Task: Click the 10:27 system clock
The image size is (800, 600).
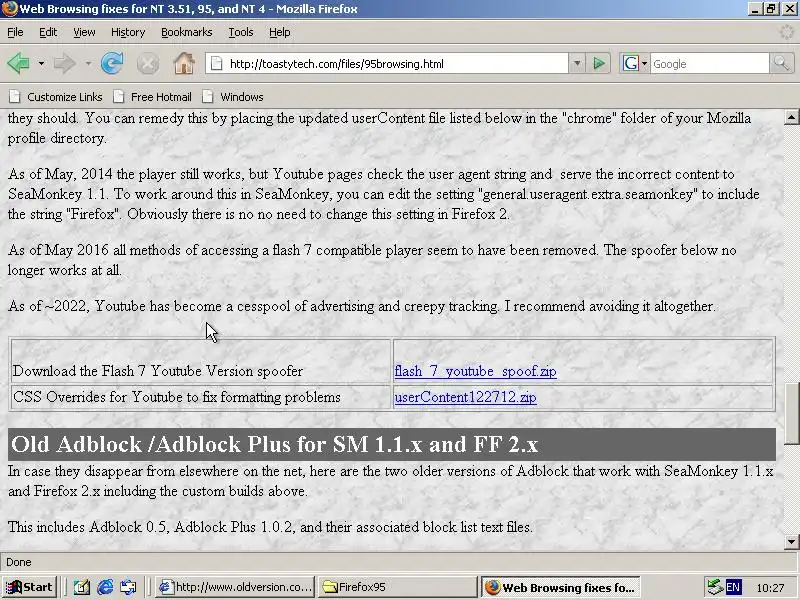Action: tap(770, 588)
